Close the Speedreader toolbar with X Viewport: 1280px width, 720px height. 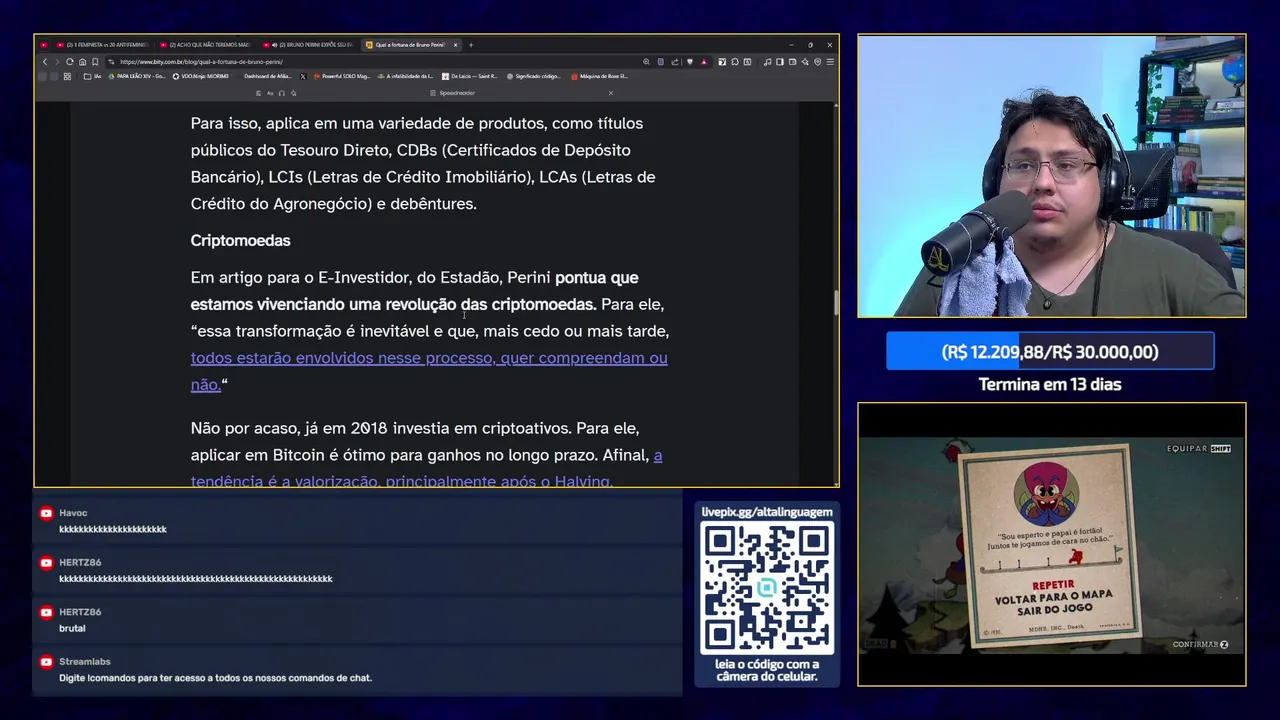click(x=611, y=93)
